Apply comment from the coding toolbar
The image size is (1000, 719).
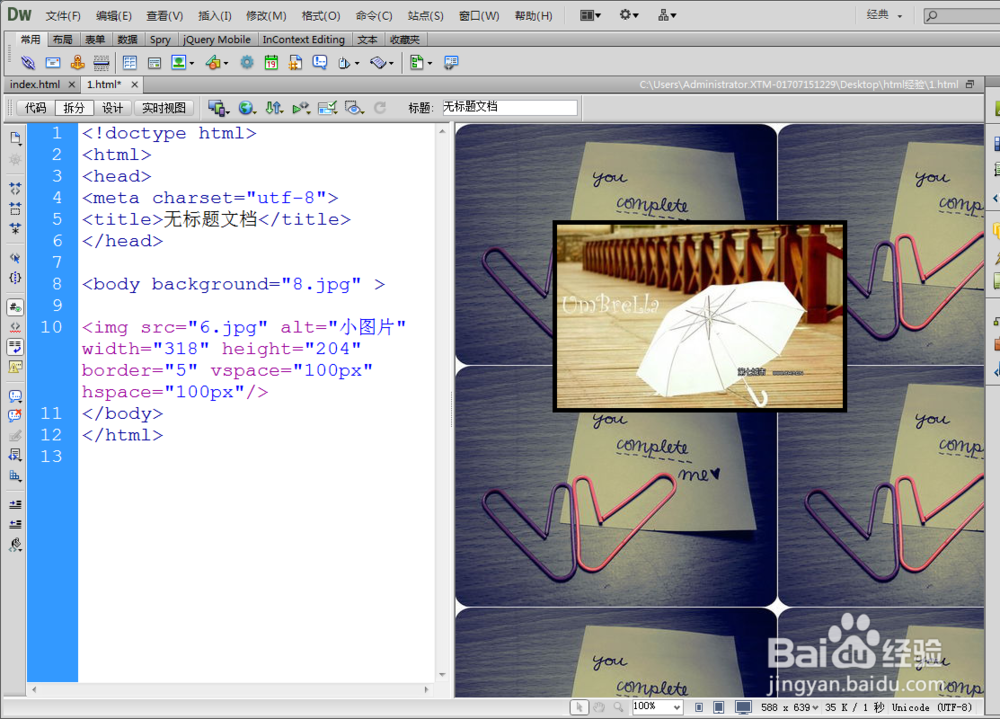(x=15, y=396)
